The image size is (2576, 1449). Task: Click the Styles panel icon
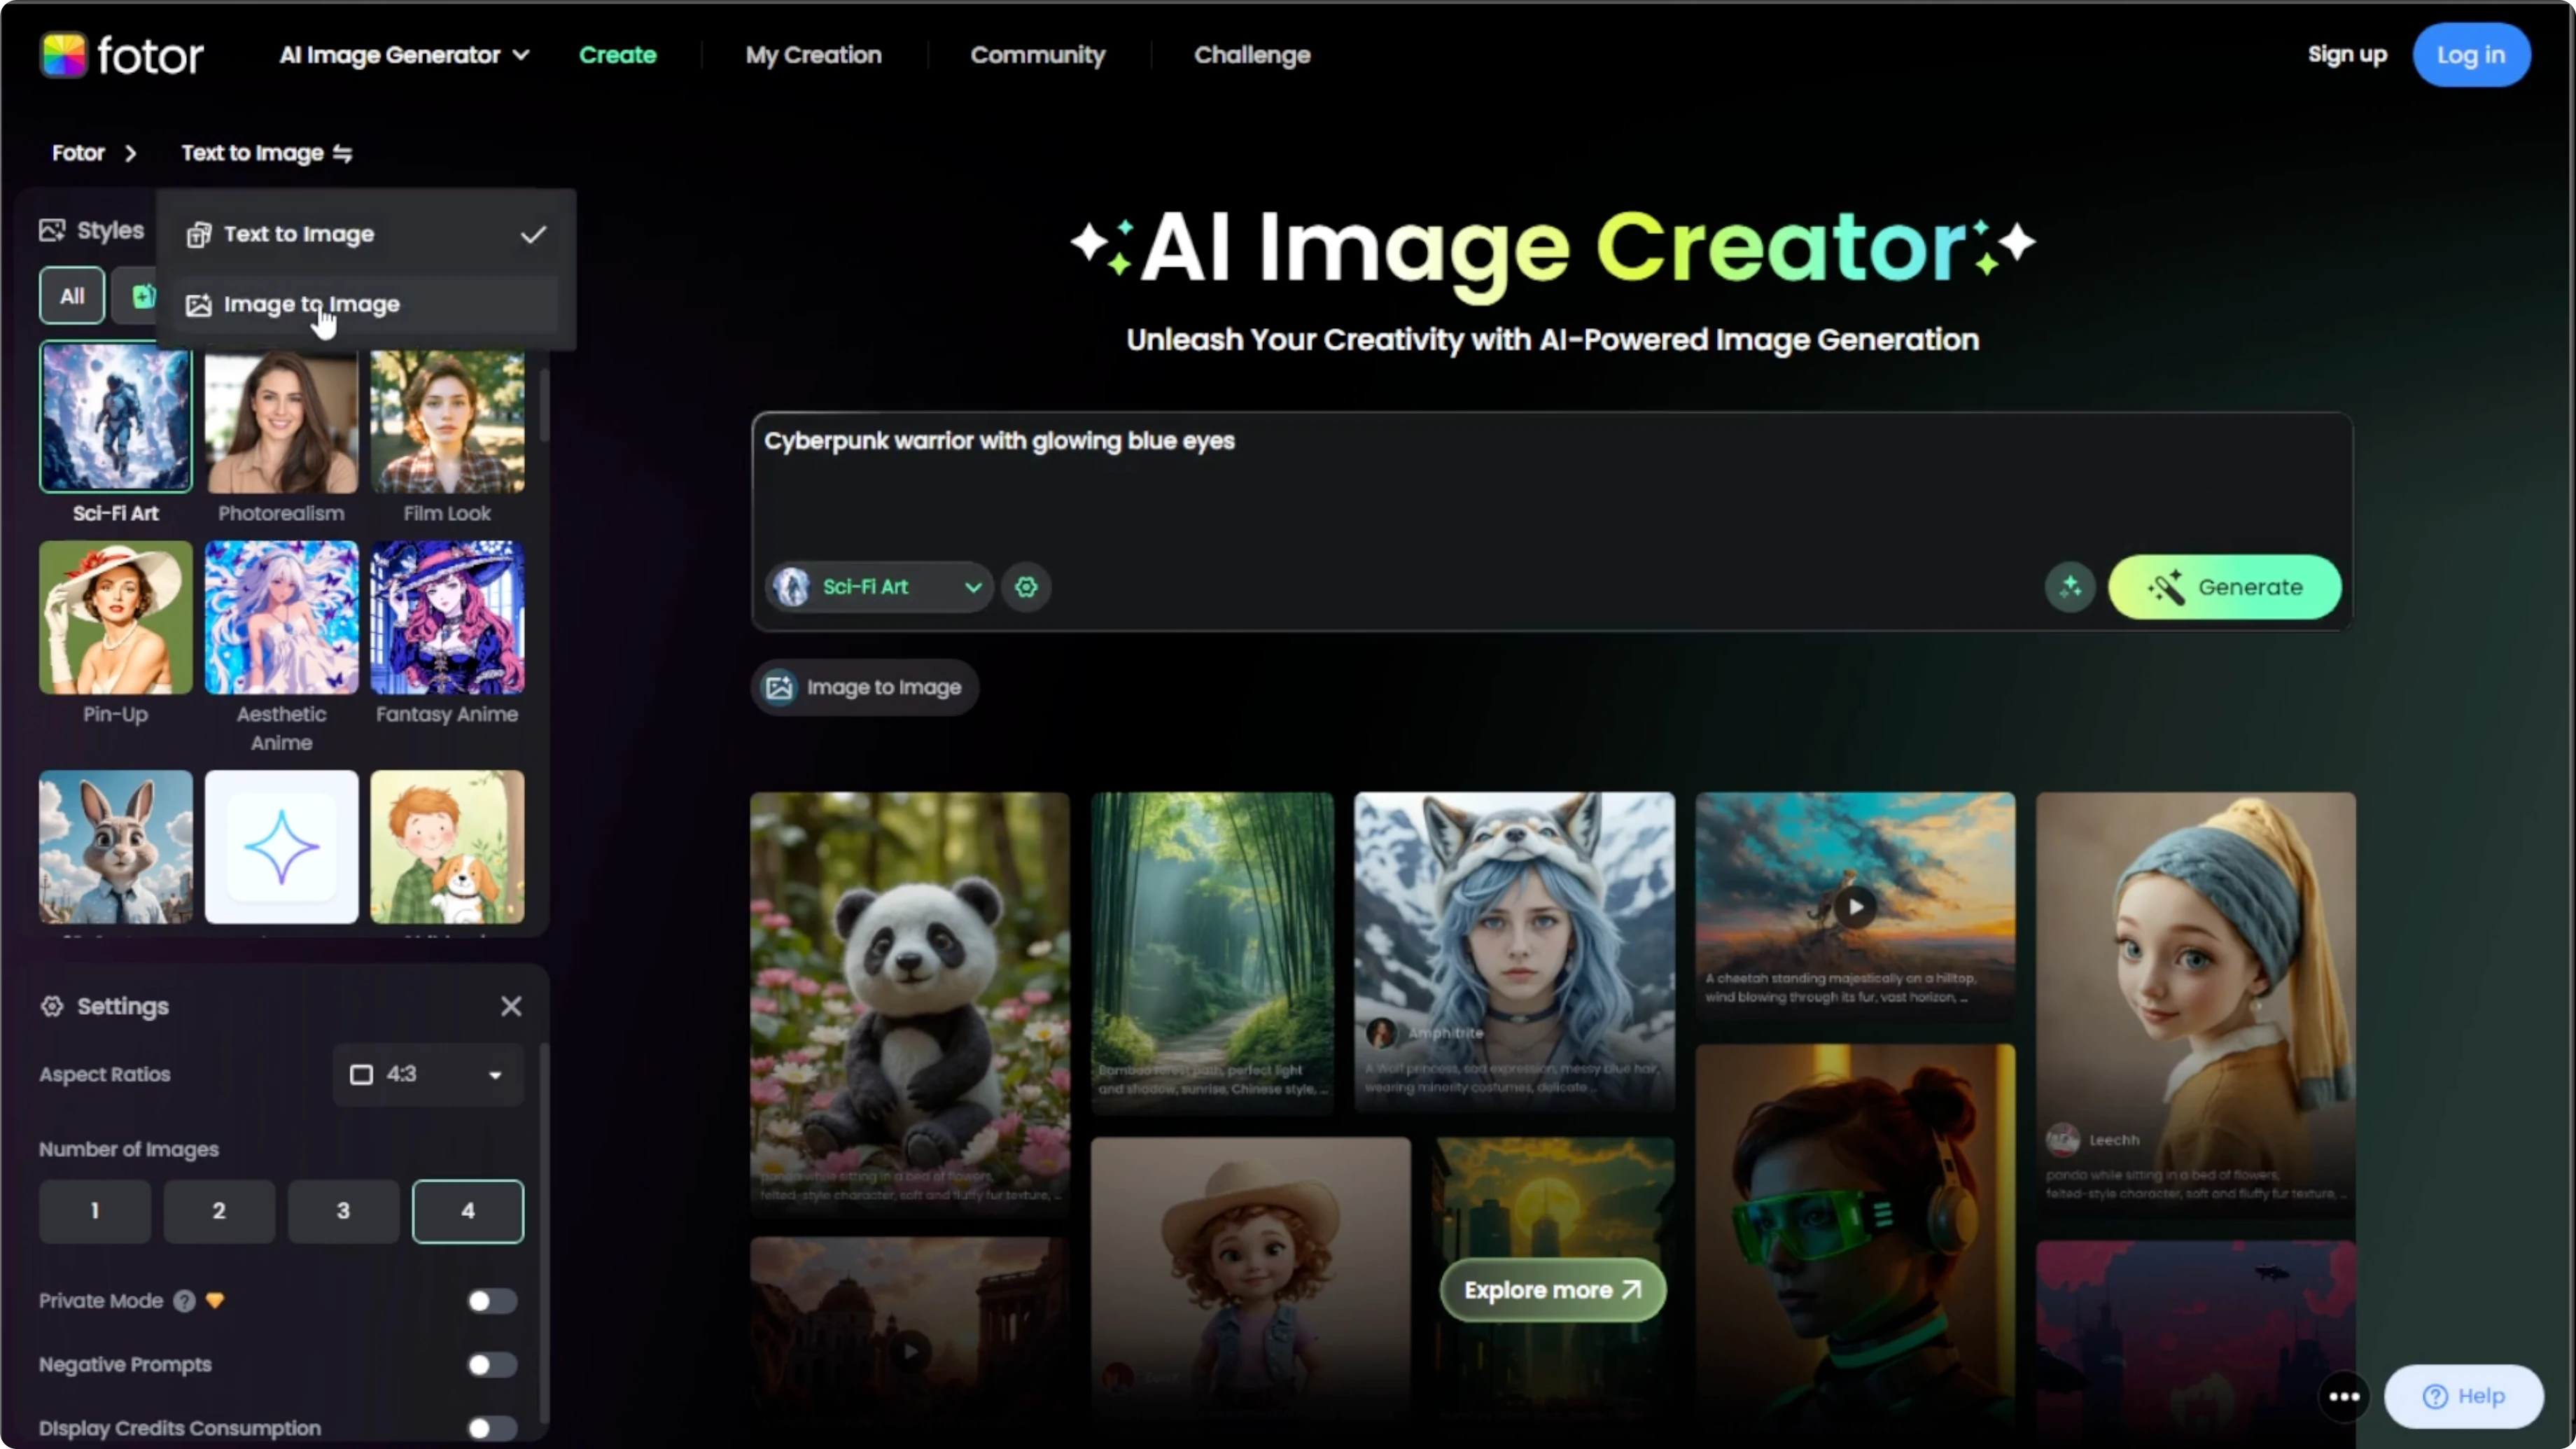[52, 230]
